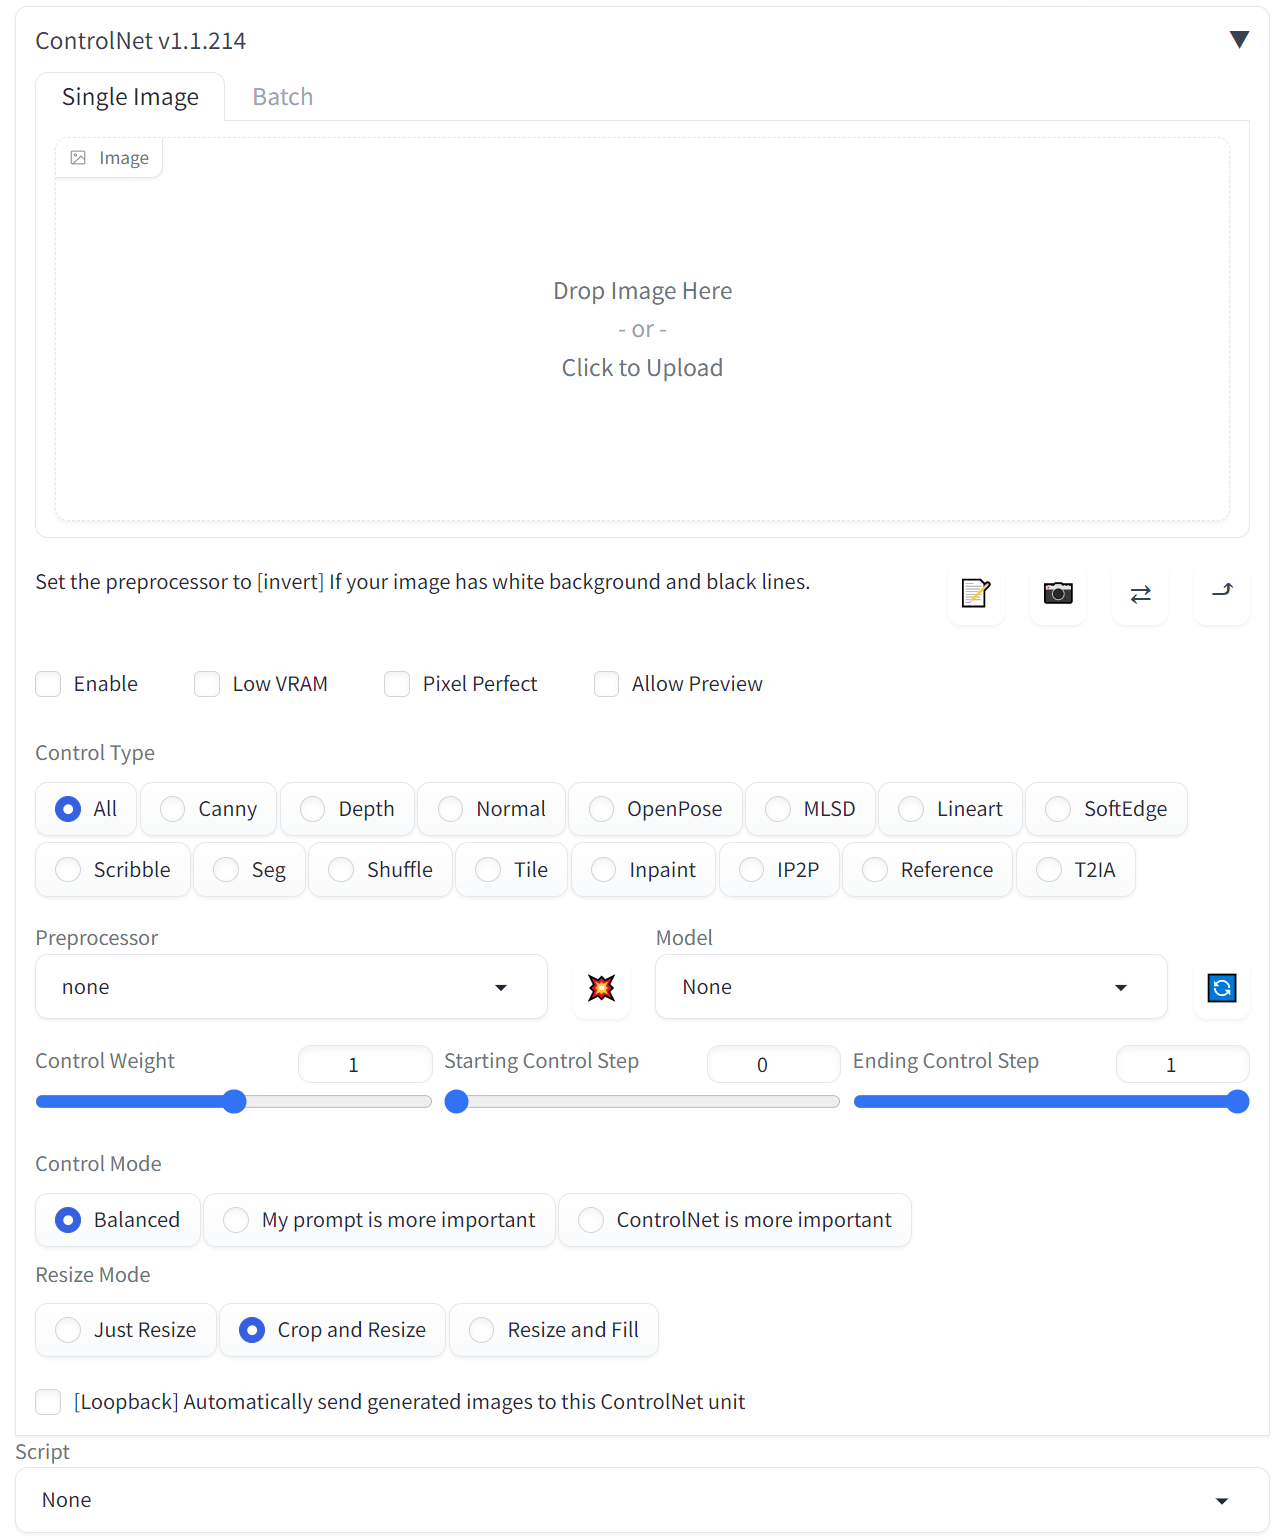Switch to the Single Image tab
The width and height of the screenshot is (1271, 1537).
click(x=130, y=97)
